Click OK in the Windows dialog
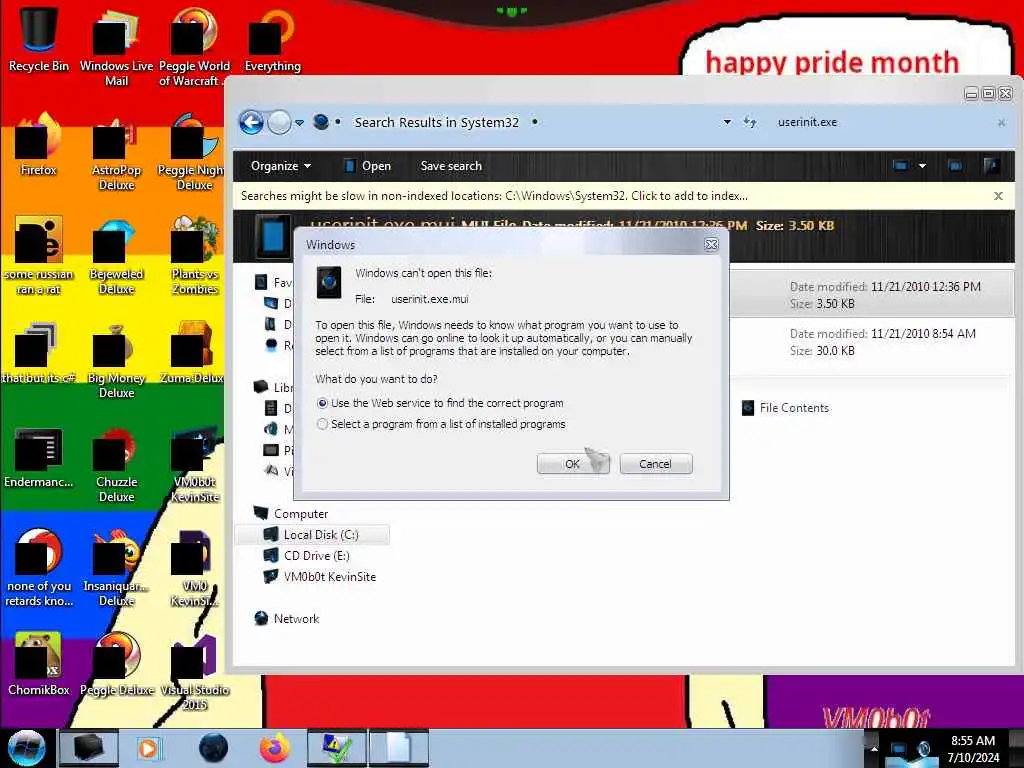Screen dimensions: 1024x768 [x=573, y=464]
